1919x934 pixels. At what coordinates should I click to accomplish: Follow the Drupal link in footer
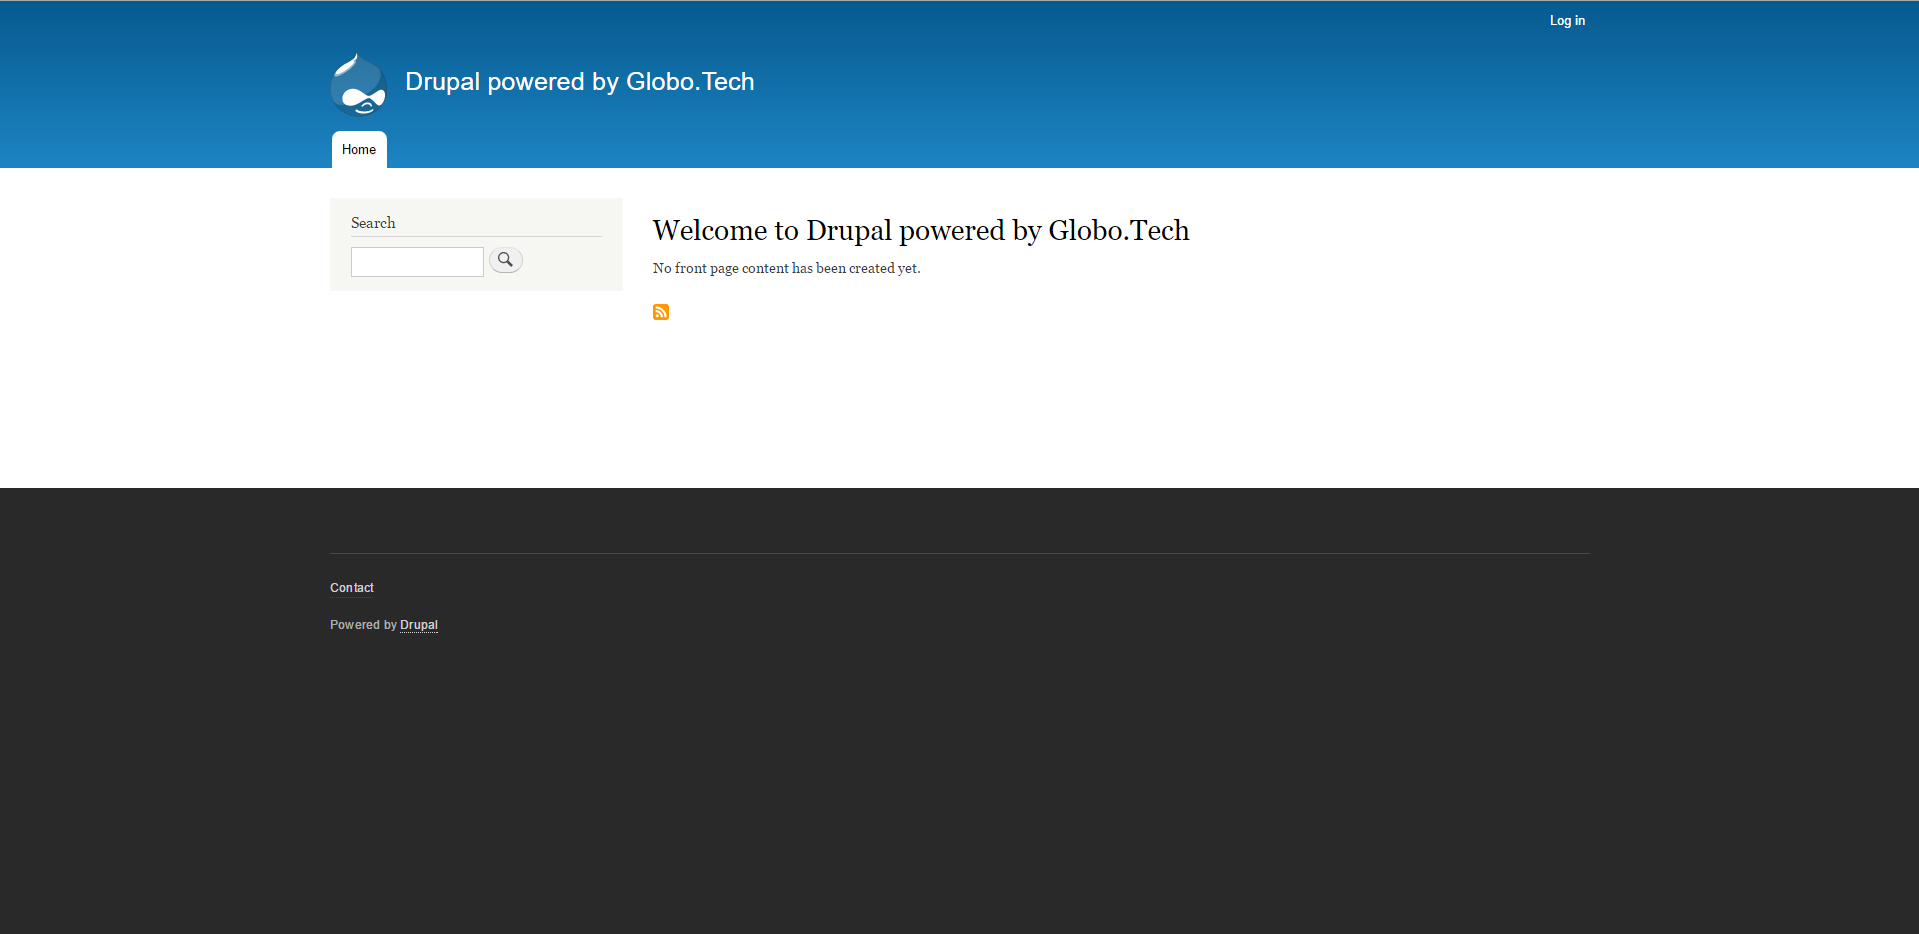(x=419, y=625)
